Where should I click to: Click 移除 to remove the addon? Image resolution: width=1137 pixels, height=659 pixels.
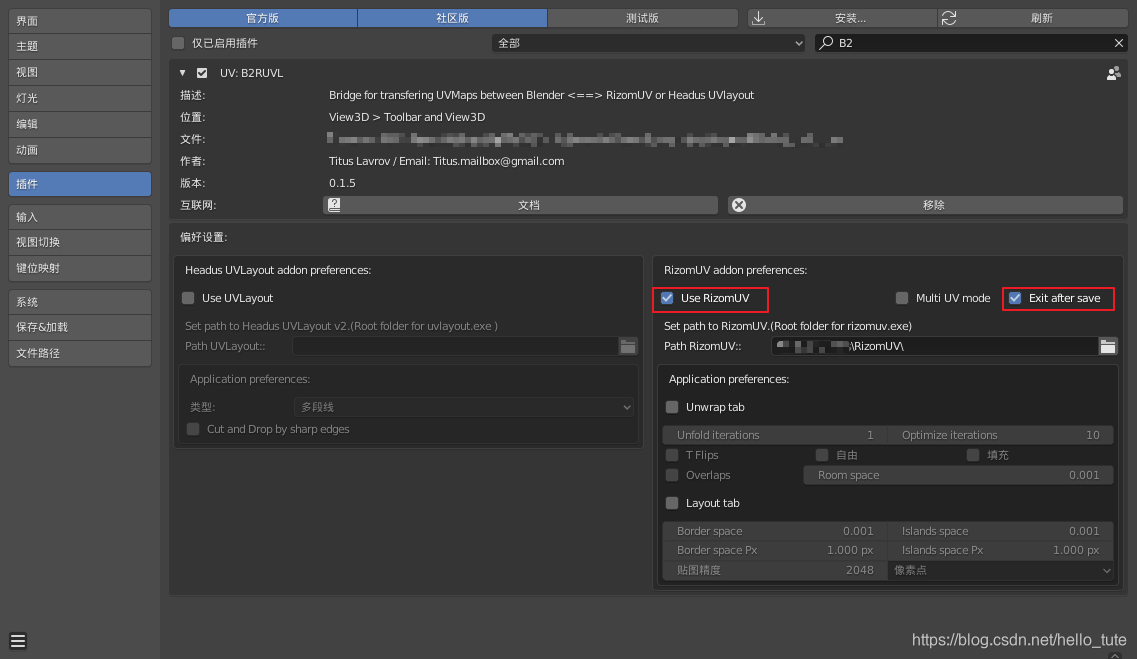[925, 205]
